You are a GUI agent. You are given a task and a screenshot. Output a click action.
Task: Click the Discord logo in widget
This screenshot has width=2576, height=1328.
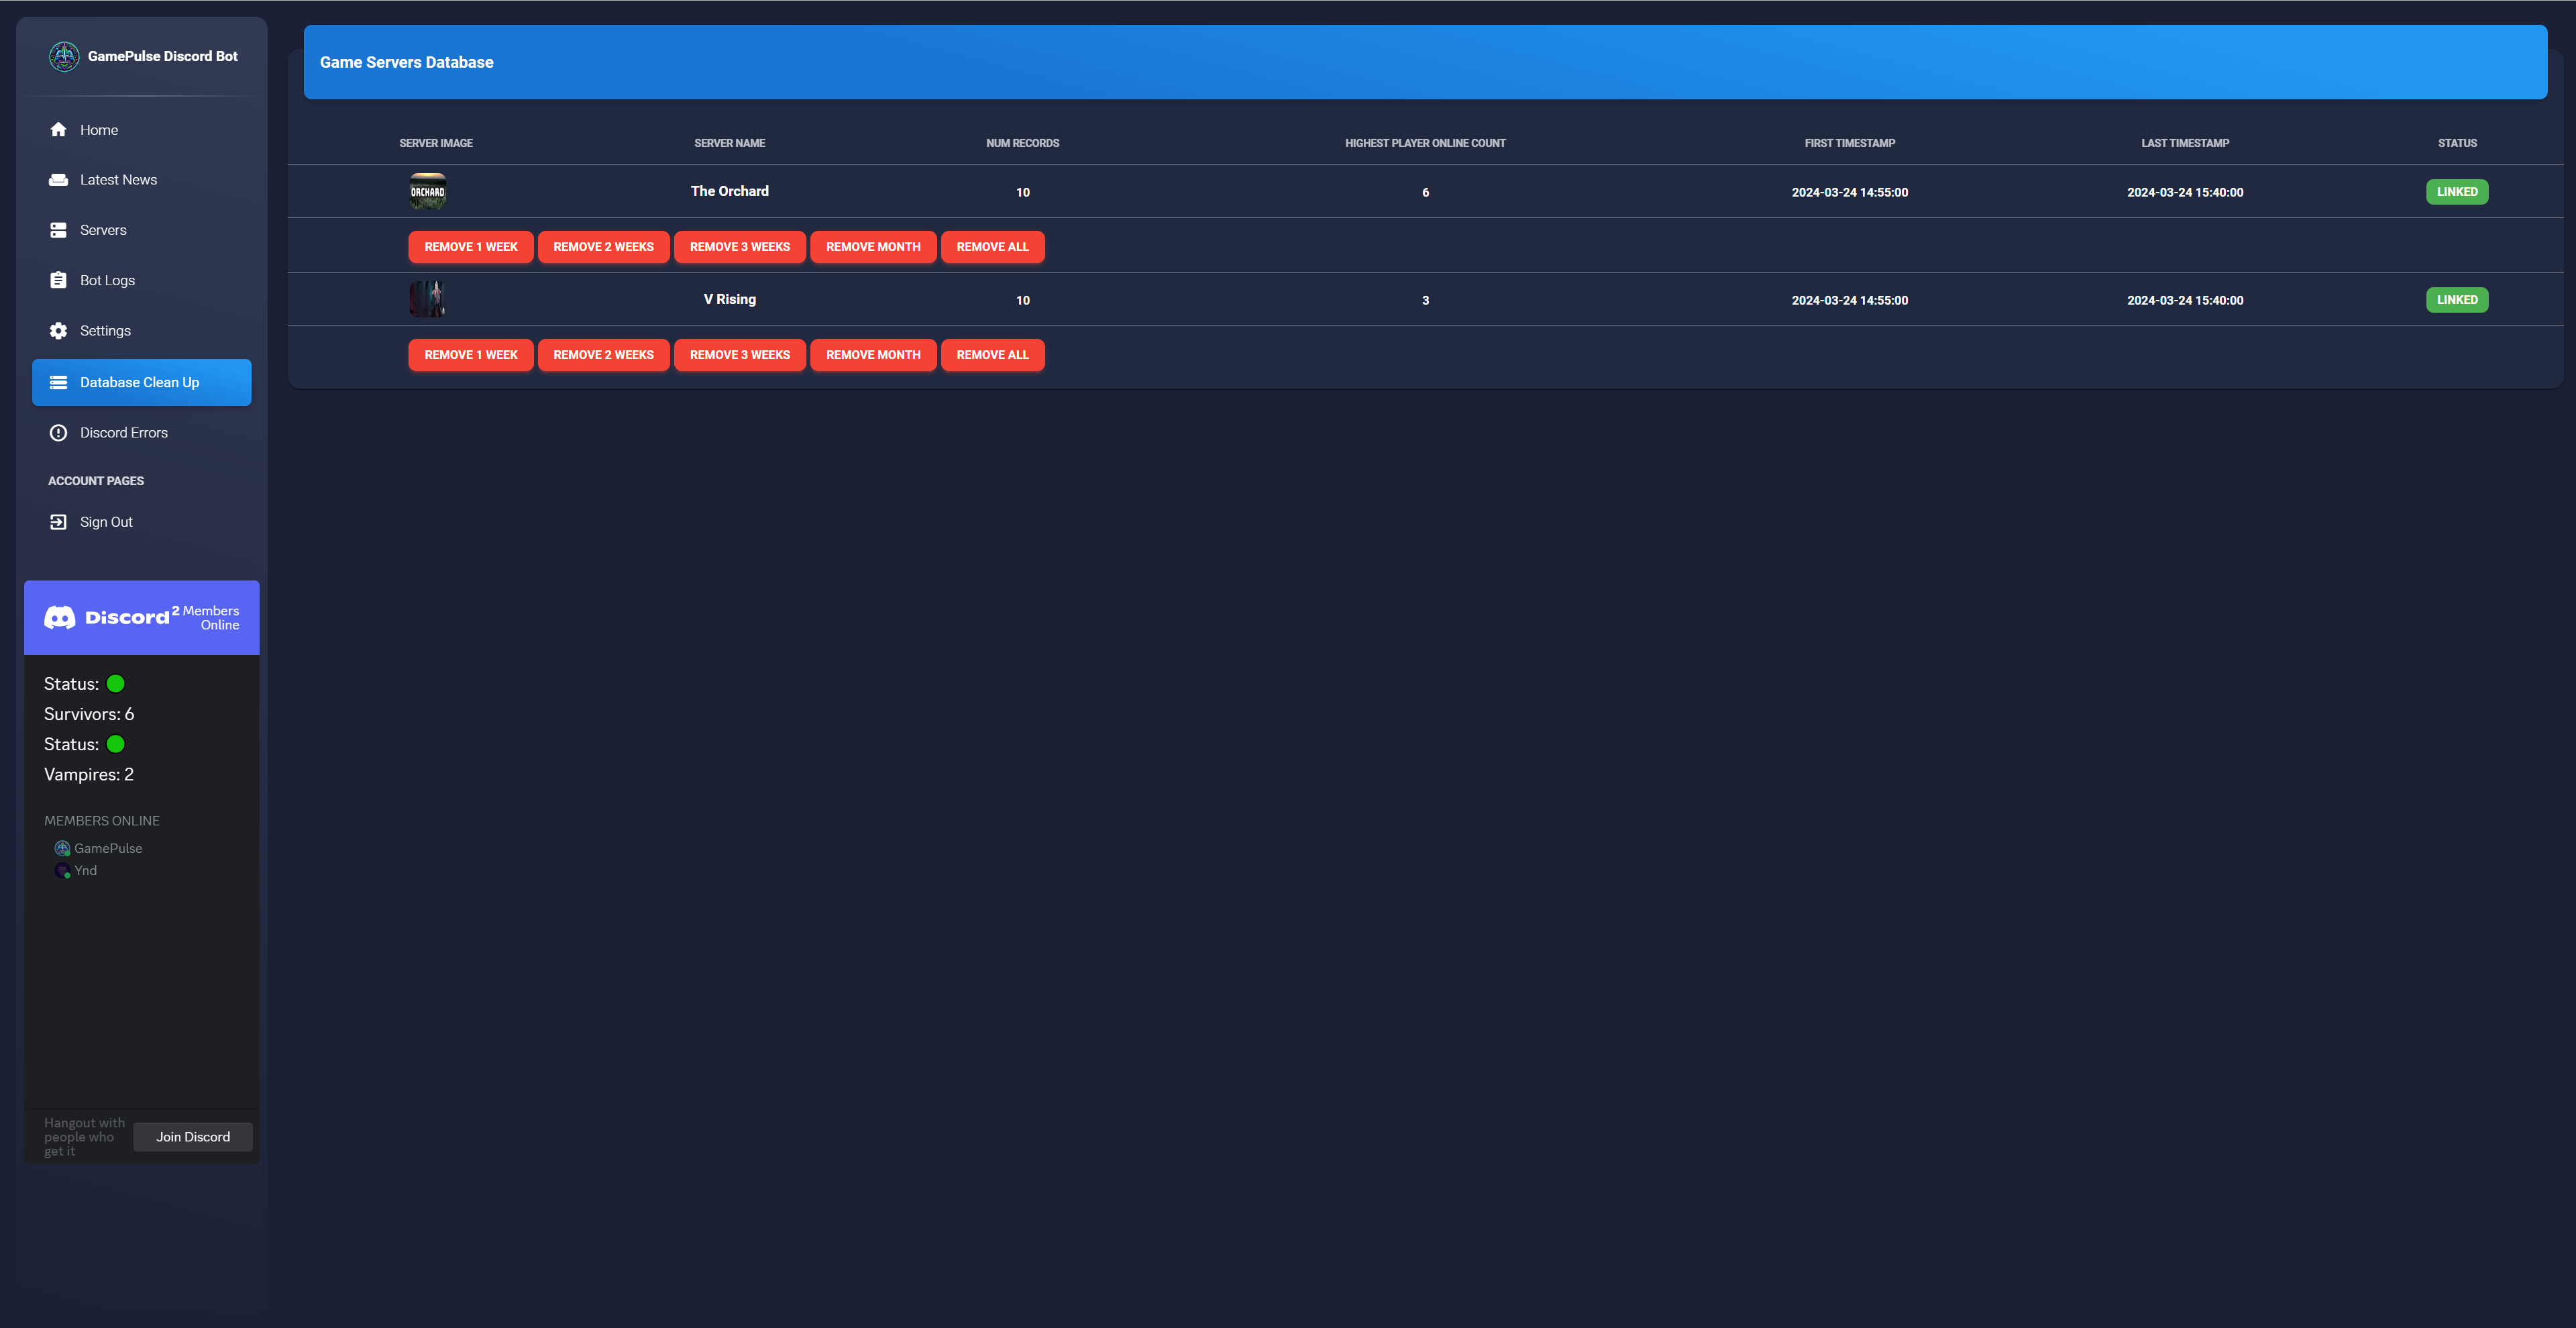pos(60,618)
